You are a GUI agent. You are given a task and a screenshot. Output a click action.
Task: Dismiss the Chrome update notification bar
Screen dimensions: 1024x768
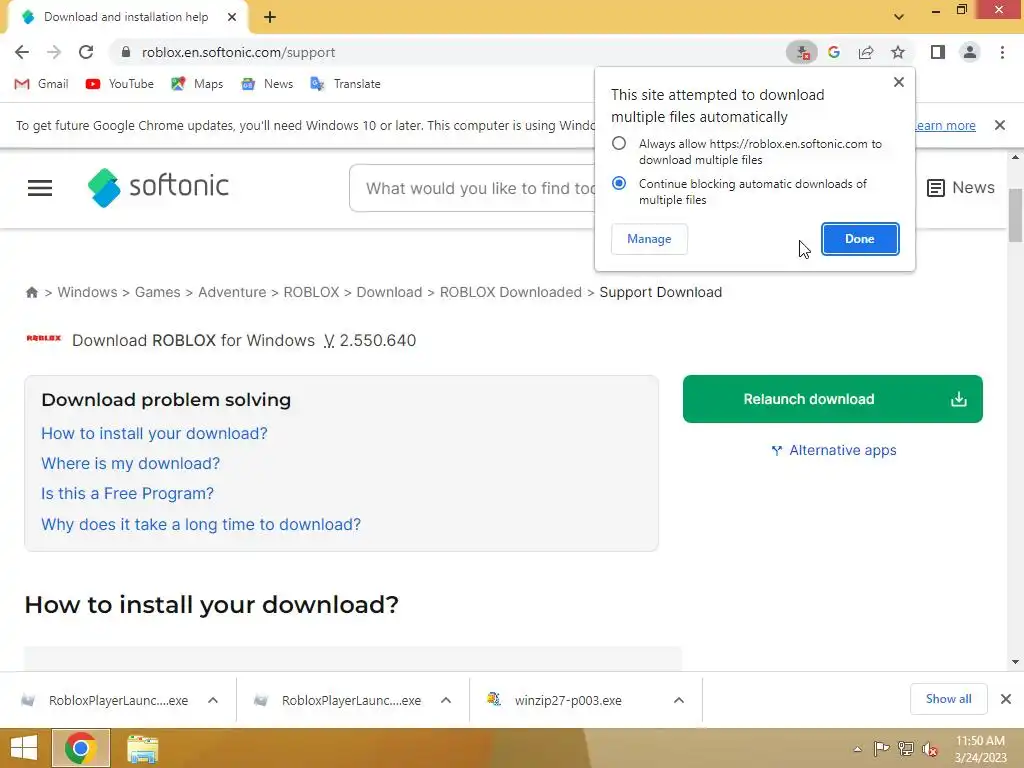point(1000,125)
